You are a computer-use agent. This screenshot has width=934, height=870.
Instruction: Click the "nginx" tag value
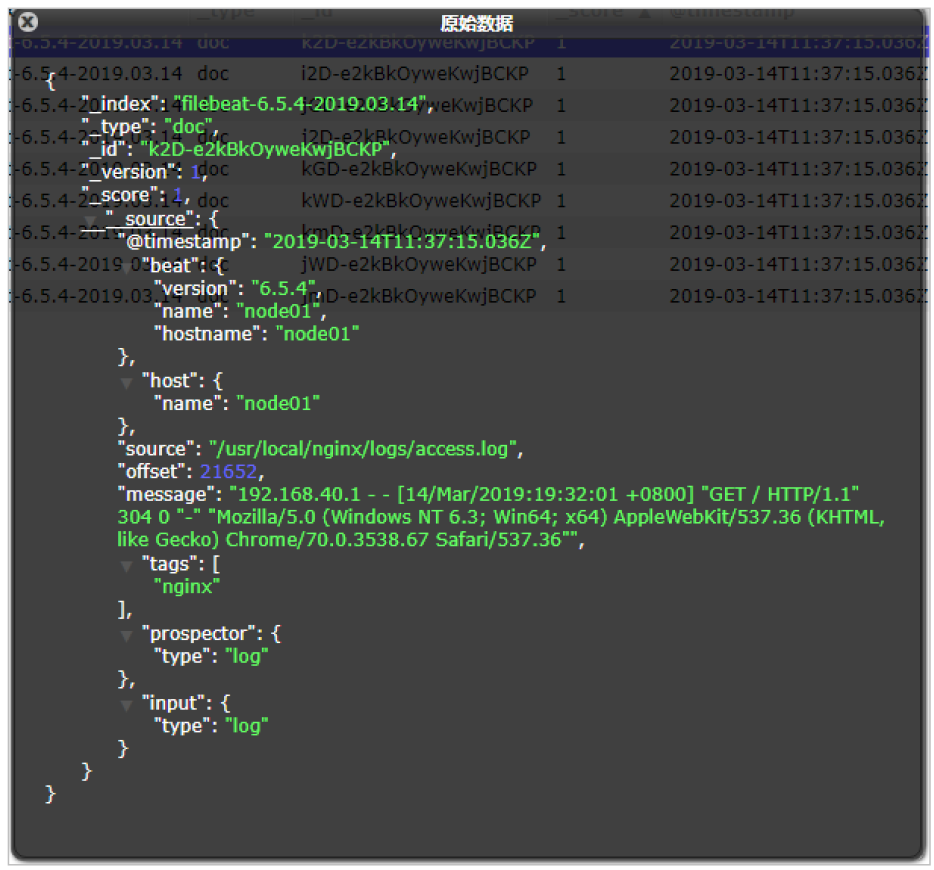point(187,587)
